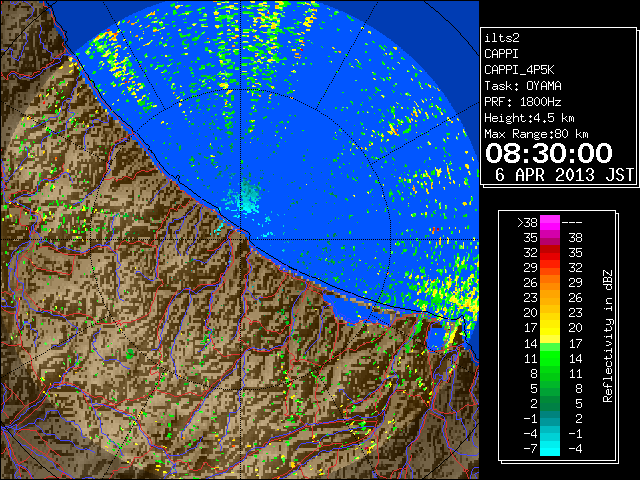Click the 'ilts2' label in the info box

point(502,38)
